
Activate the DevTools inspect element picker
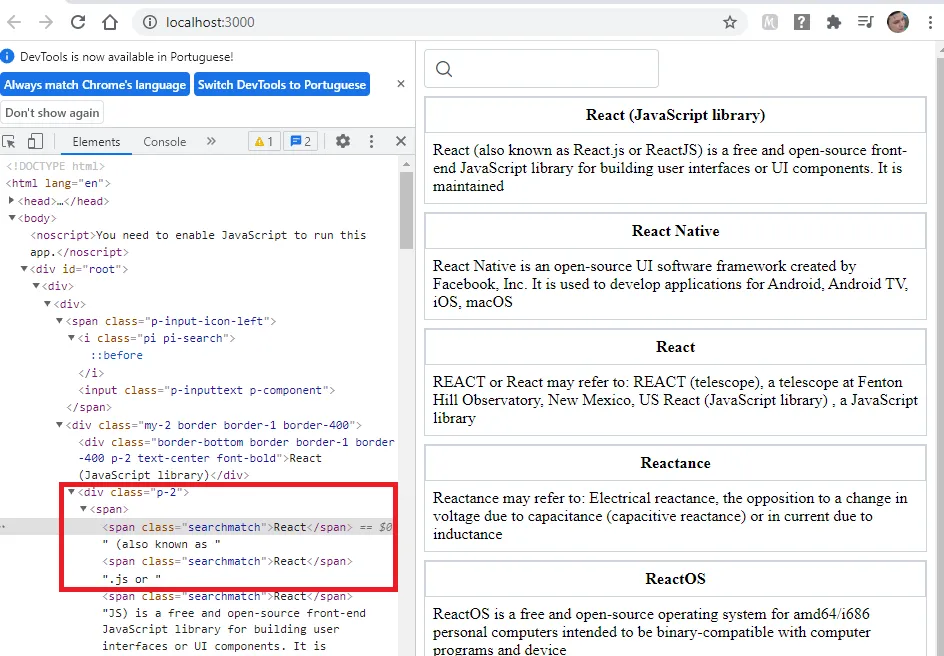[x=9, y=141]
